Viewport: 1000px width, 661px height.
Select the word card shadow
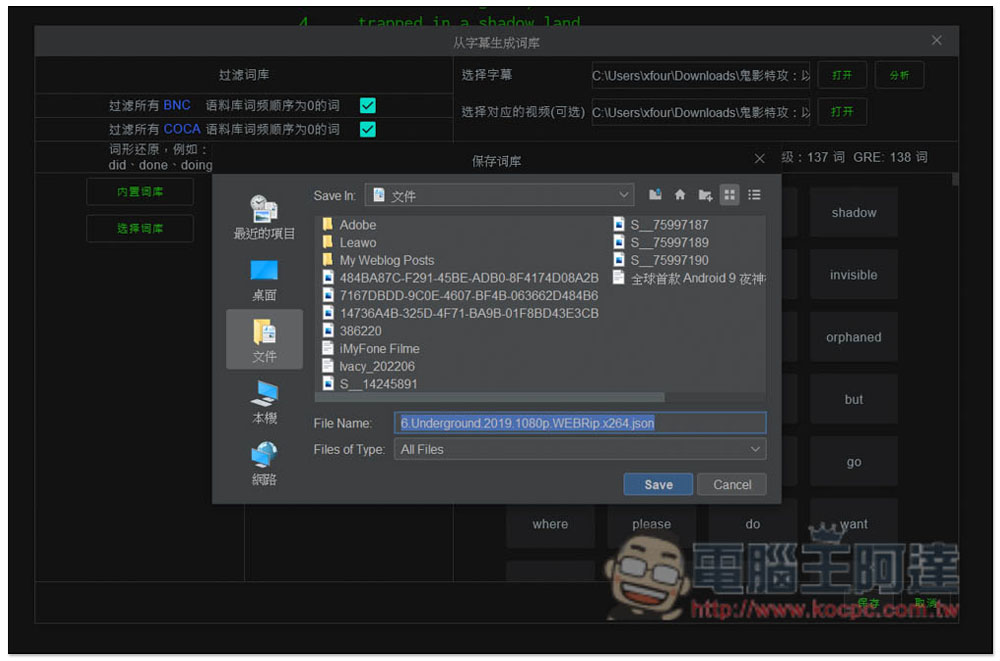tap(853, 212)
